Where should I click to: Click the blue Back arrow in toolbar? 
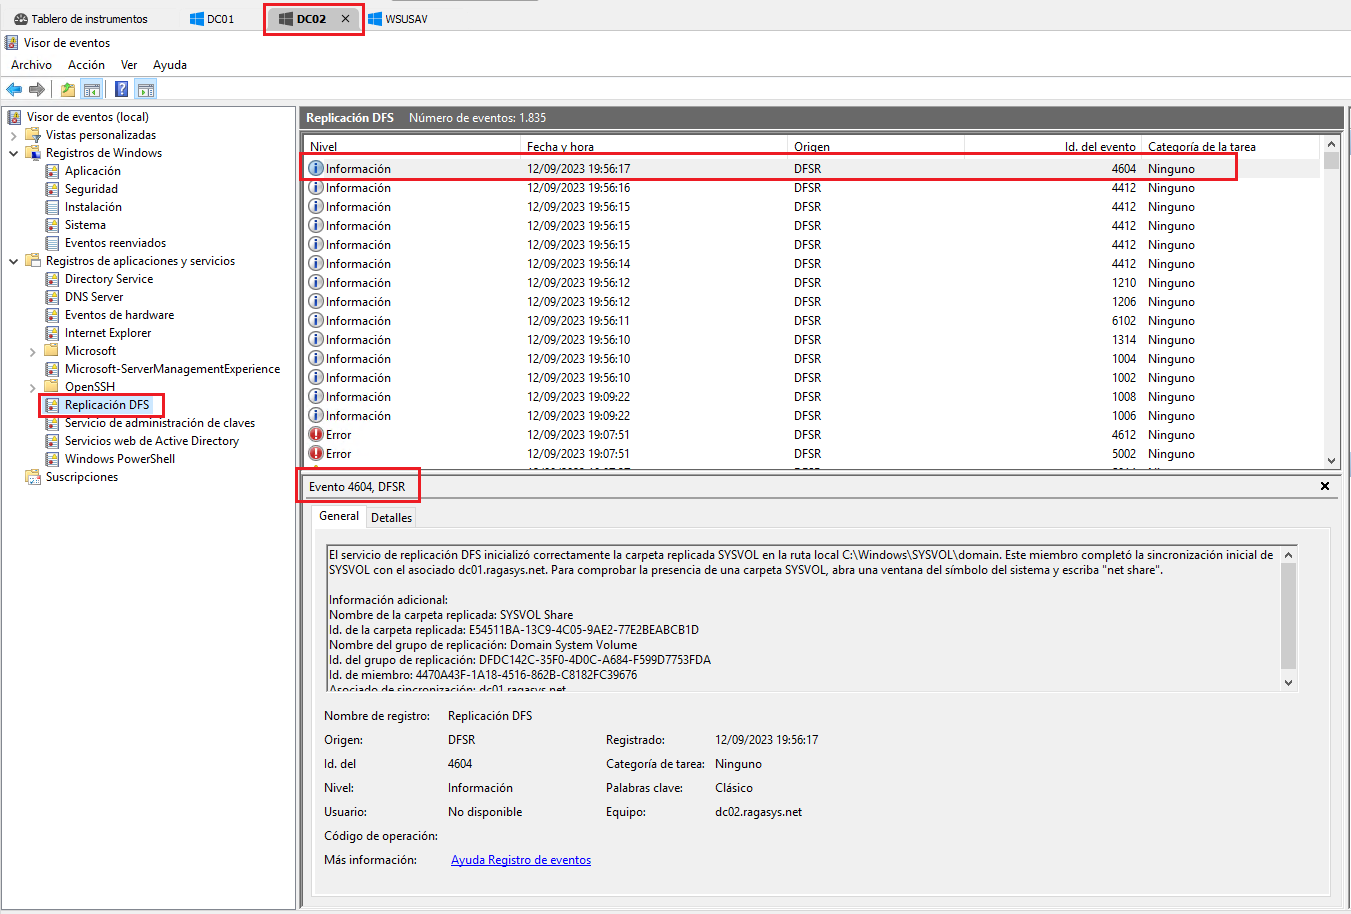tap(14, 89)
